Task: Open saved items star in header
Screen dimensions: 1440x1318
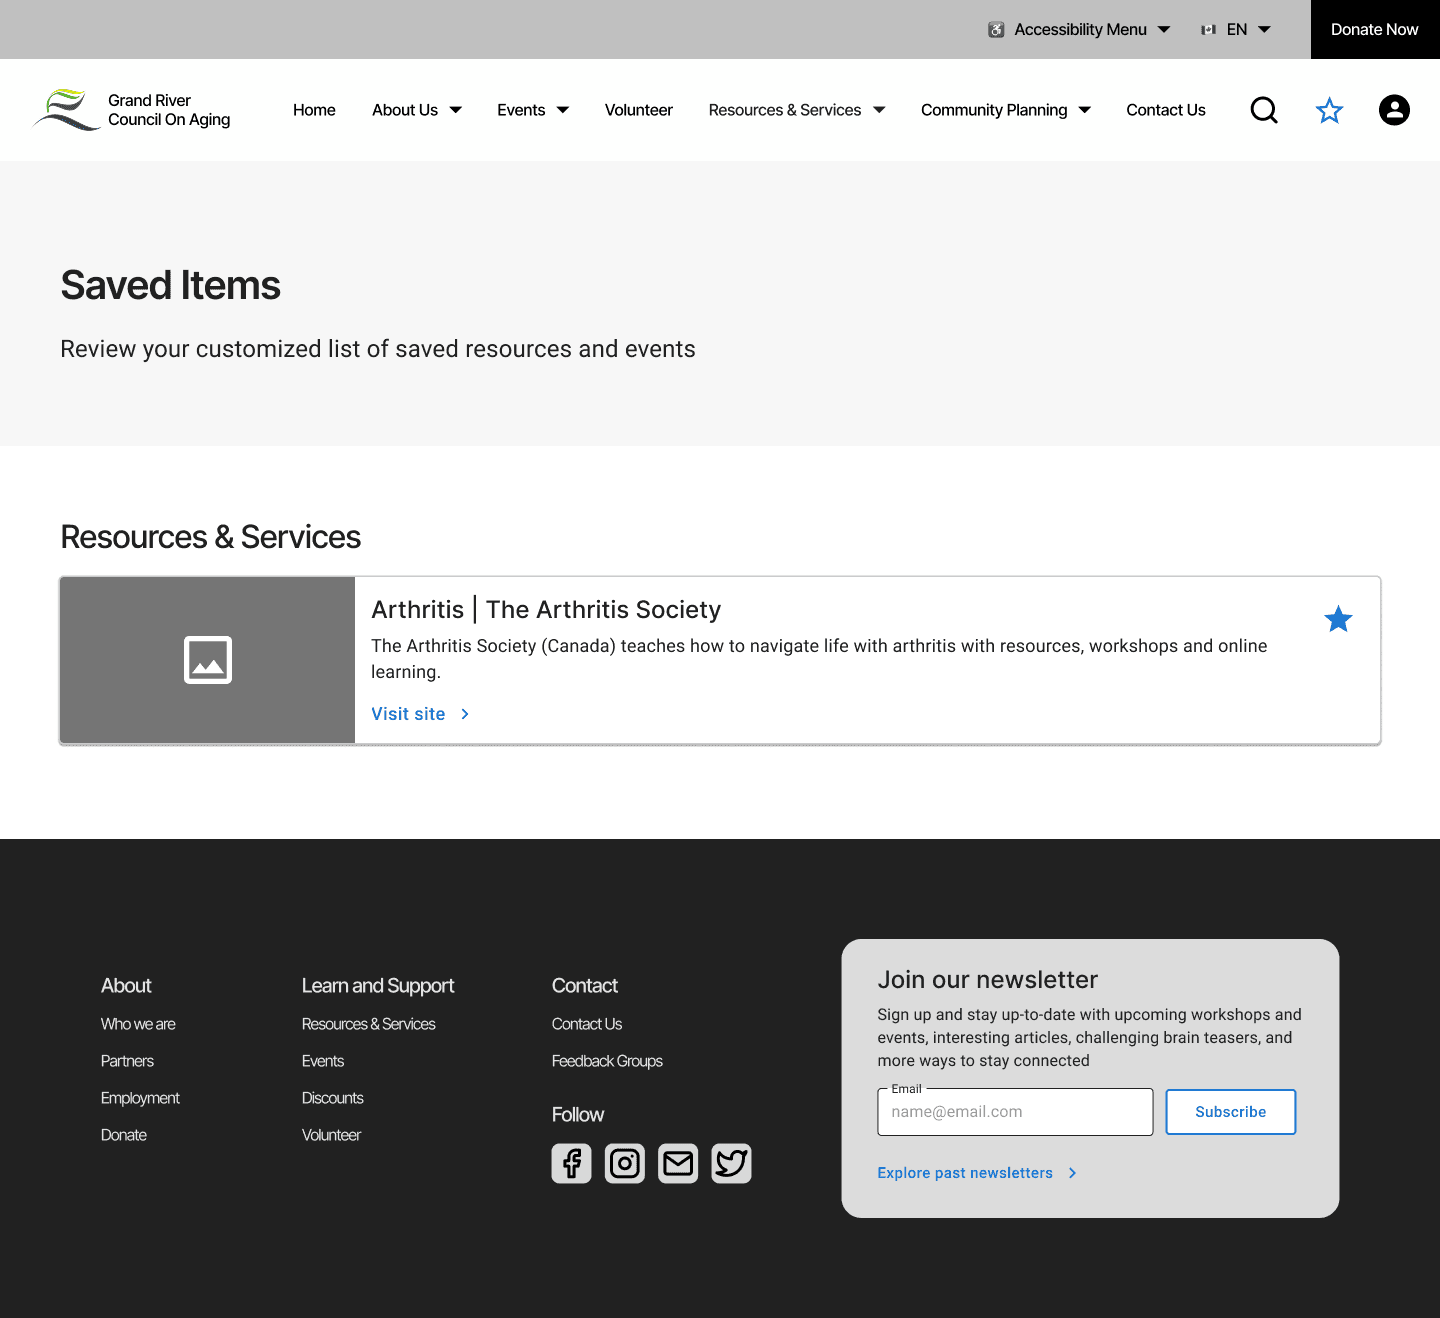Action: click(1329, 110)
